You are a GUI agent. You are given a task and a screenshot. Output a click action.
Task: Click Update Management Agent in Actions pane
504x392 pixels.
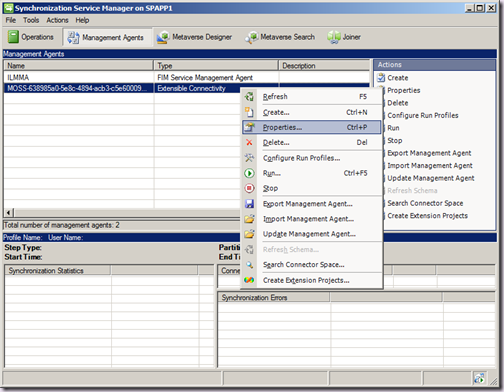point(431,178)
